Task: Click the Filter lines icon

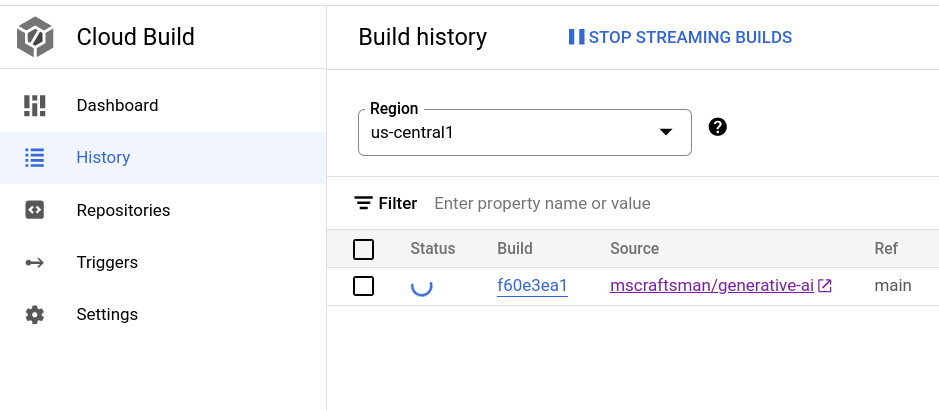Action: [363, 204]
